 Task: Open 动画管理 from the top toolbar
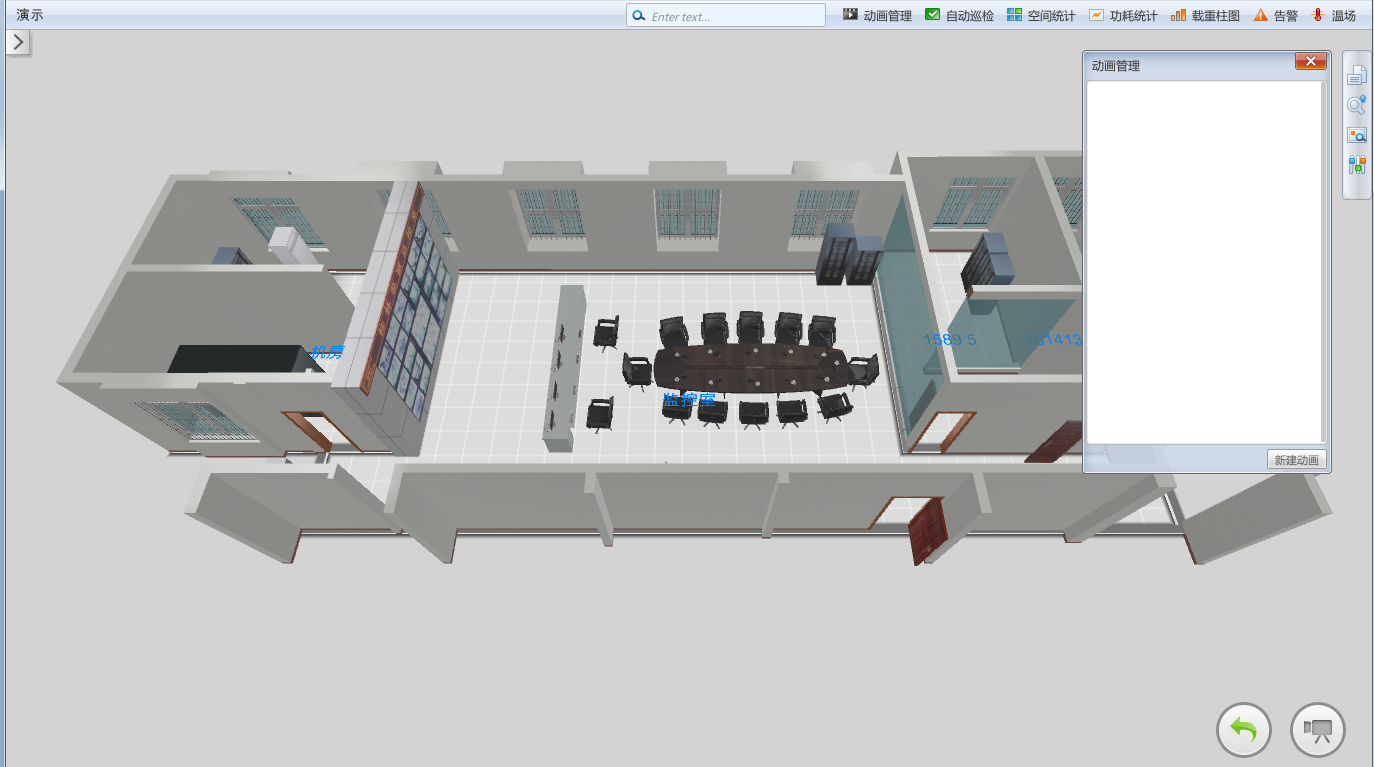point(877,15)
